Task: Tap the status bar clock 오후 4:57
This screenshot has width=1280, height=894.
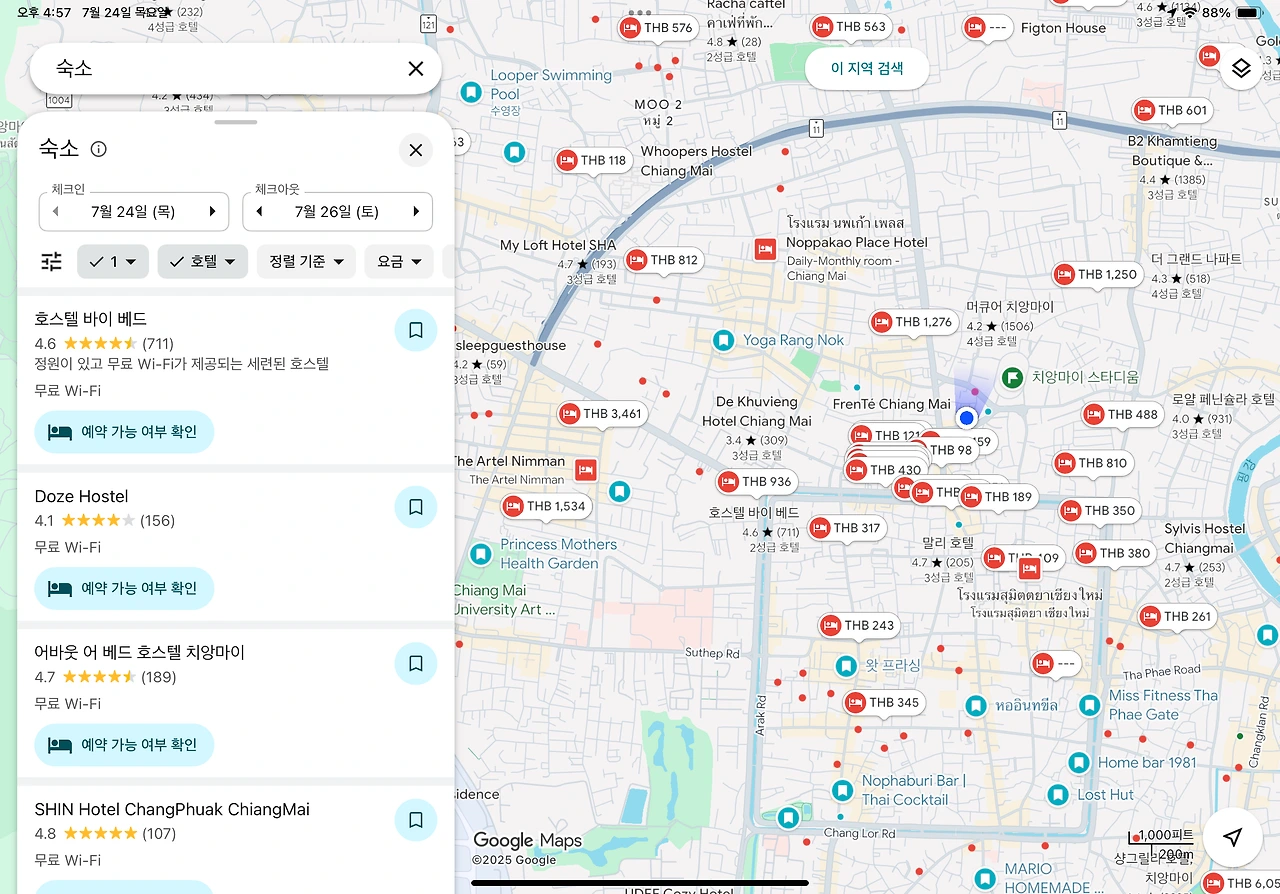Action: click(43, 13)
